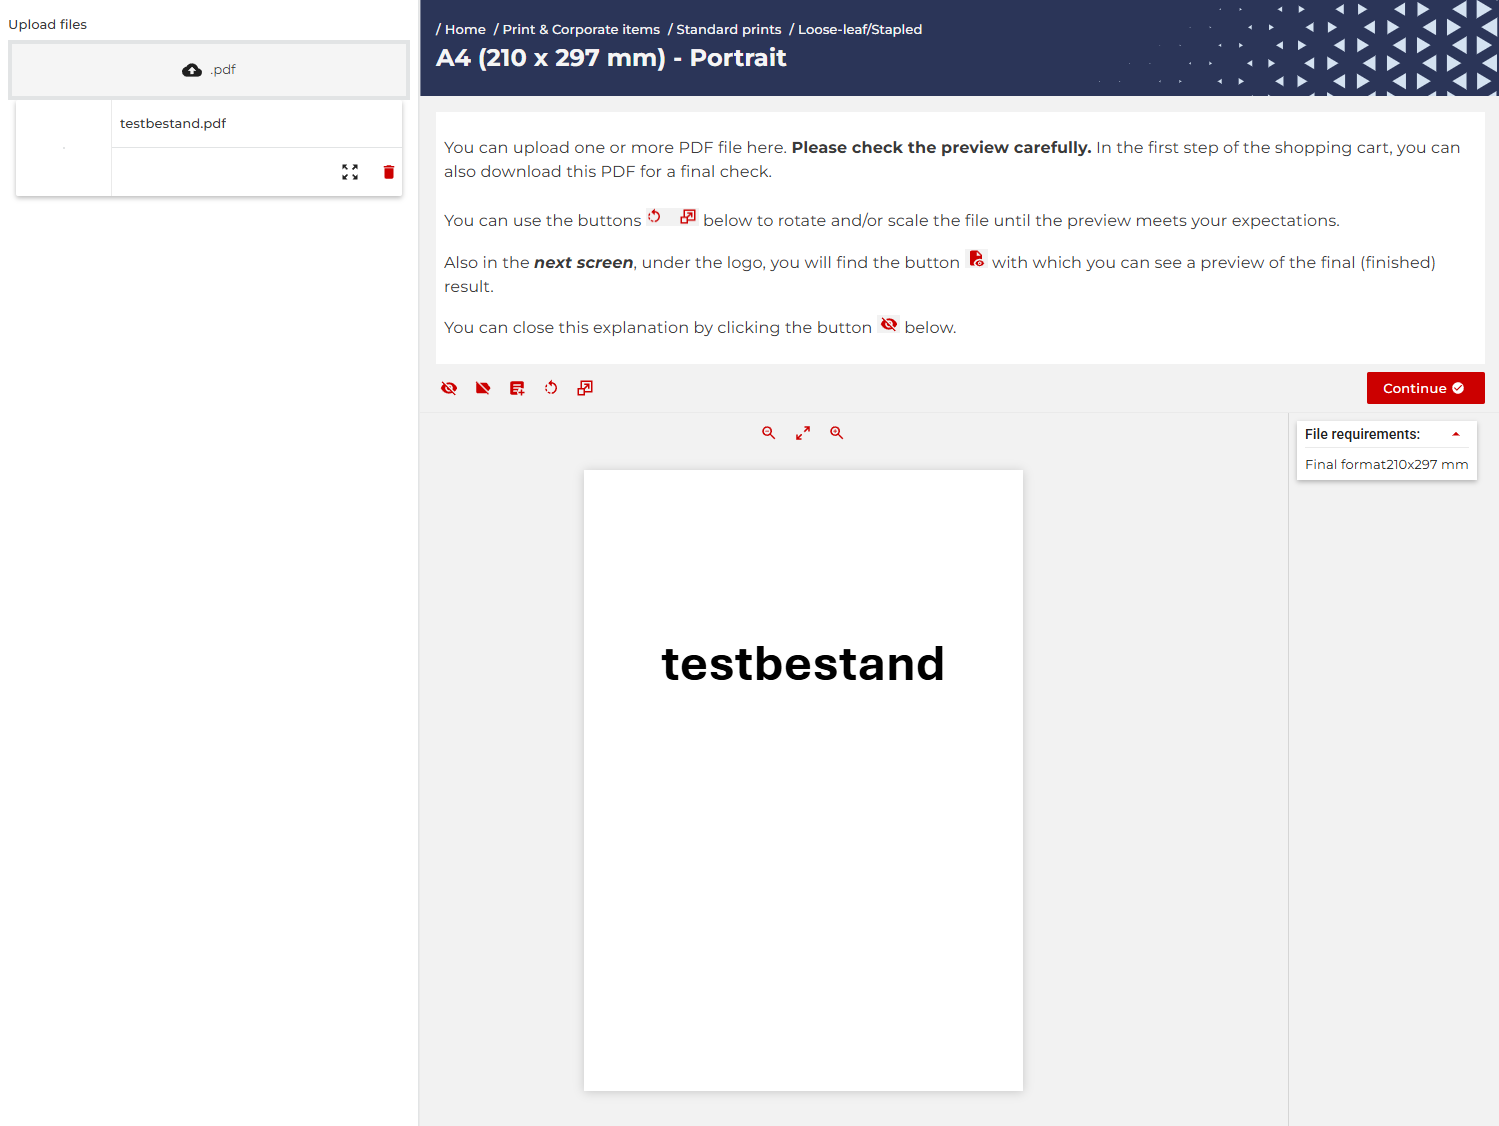Go to the Home breadcrumb link
The width and height of the screenshot is (1499, 1126).
pyautogui.click(x=464, y=29)
